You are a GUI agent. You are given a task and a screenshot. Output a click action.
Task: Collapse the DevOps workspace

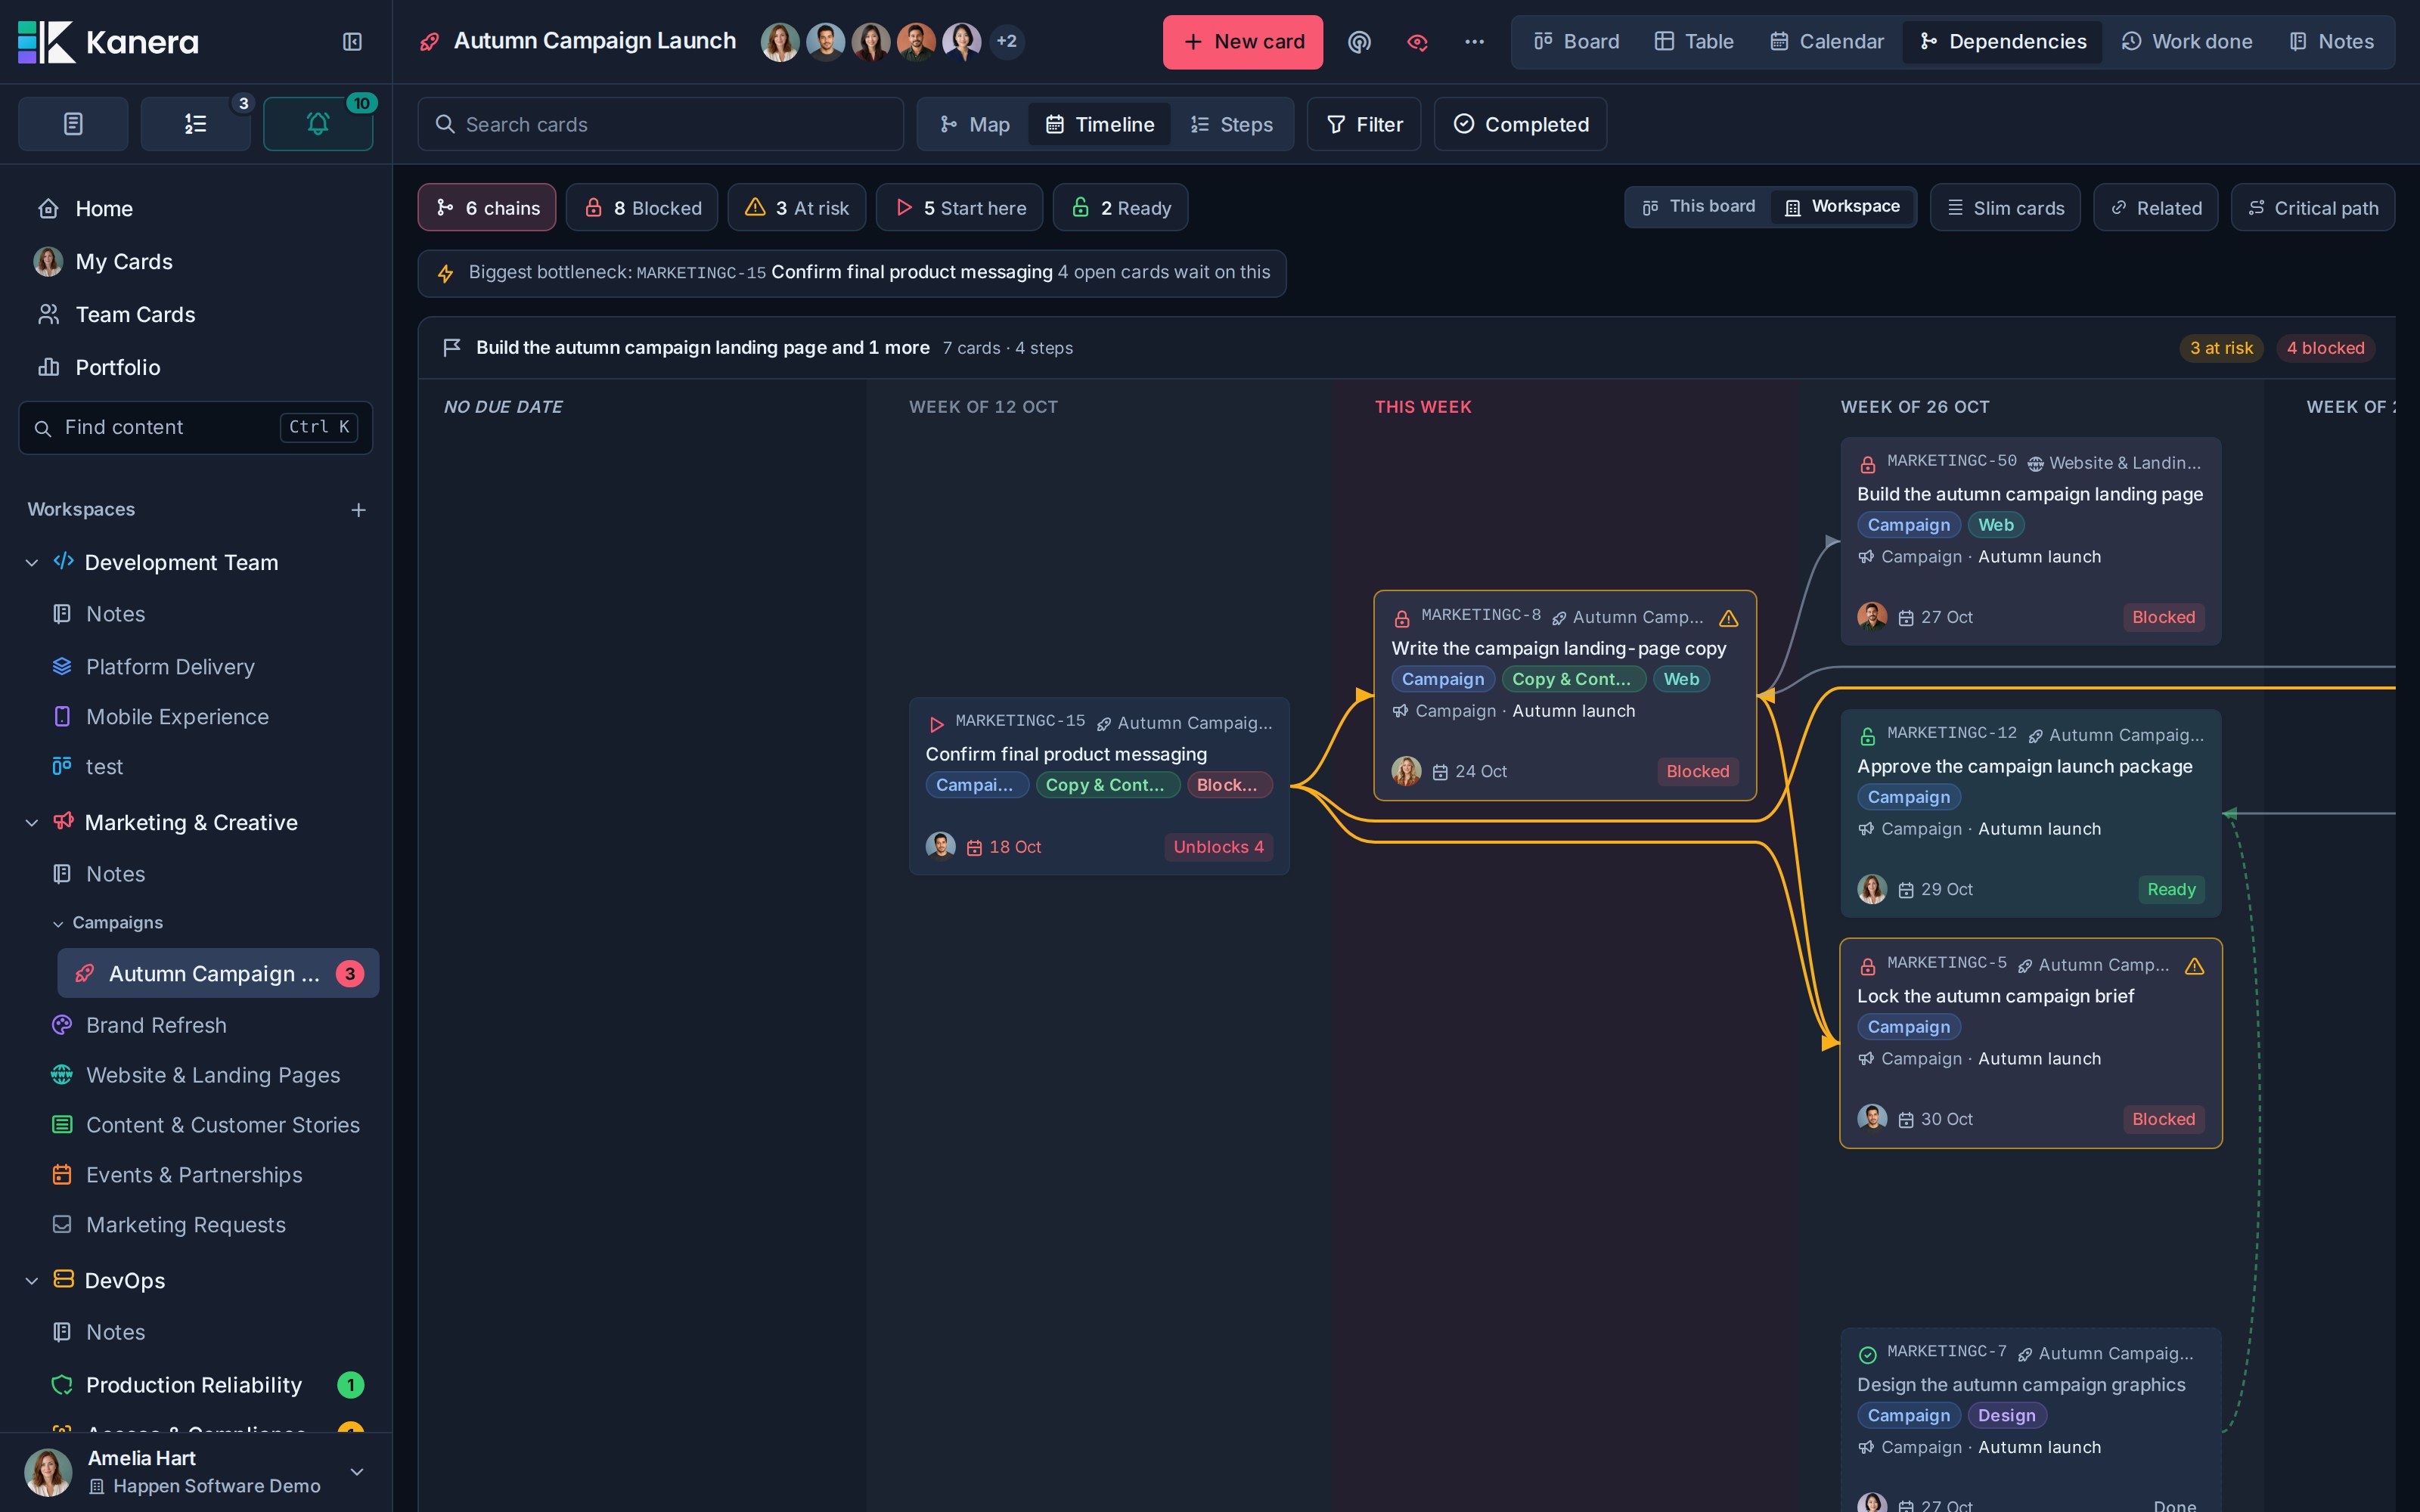tap(32, 1281)
